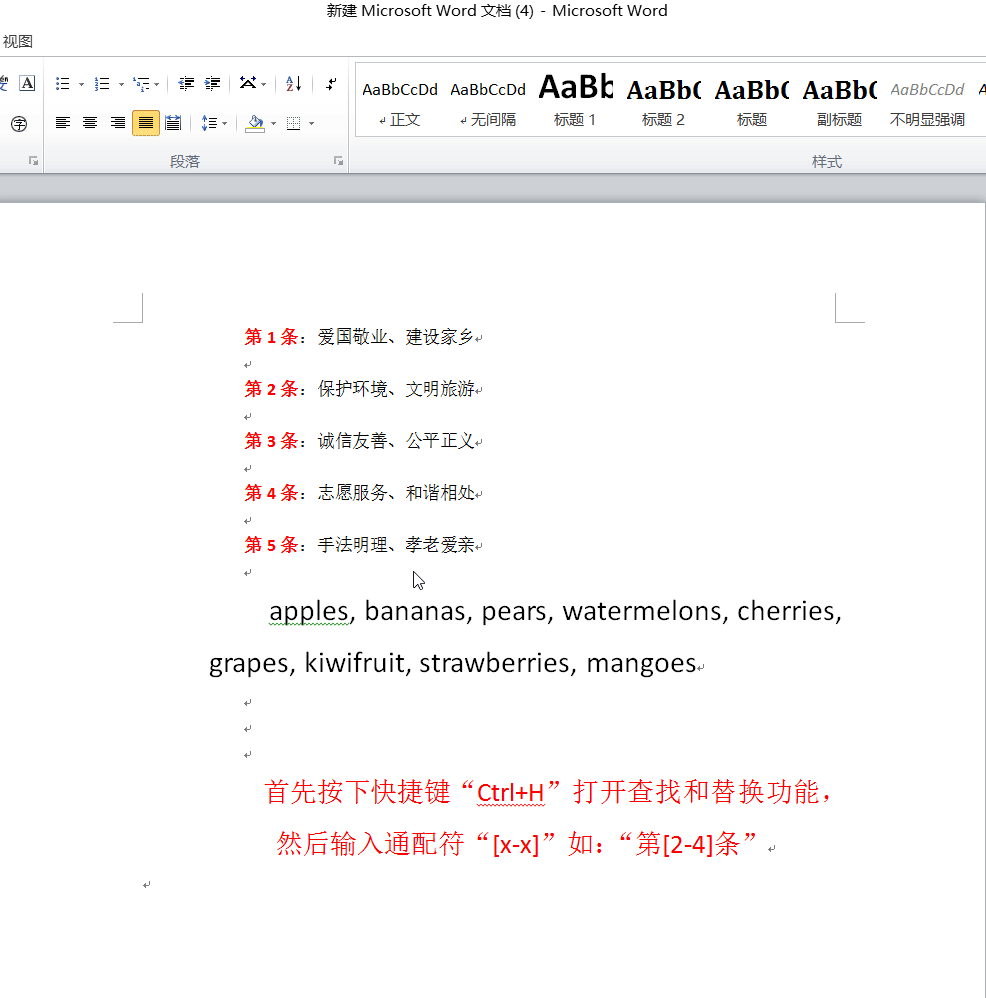Enable Distributed alignment
This screenshot has height=998, width=986.
(173, 123)
